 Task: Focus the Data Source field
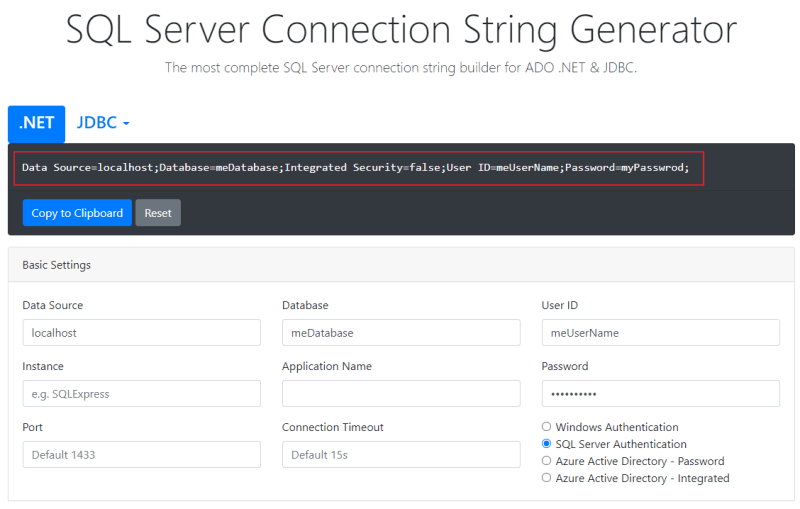[141, 333]
